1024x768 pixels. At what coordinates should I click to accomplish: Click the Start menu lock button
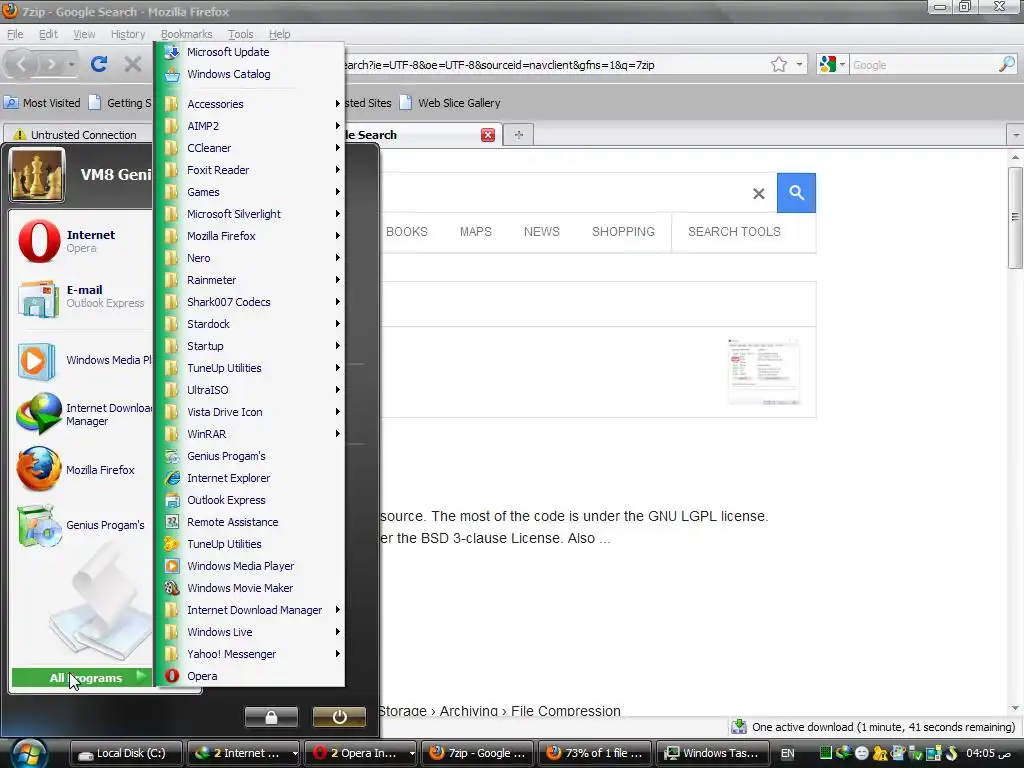click(x=271, y=717)
